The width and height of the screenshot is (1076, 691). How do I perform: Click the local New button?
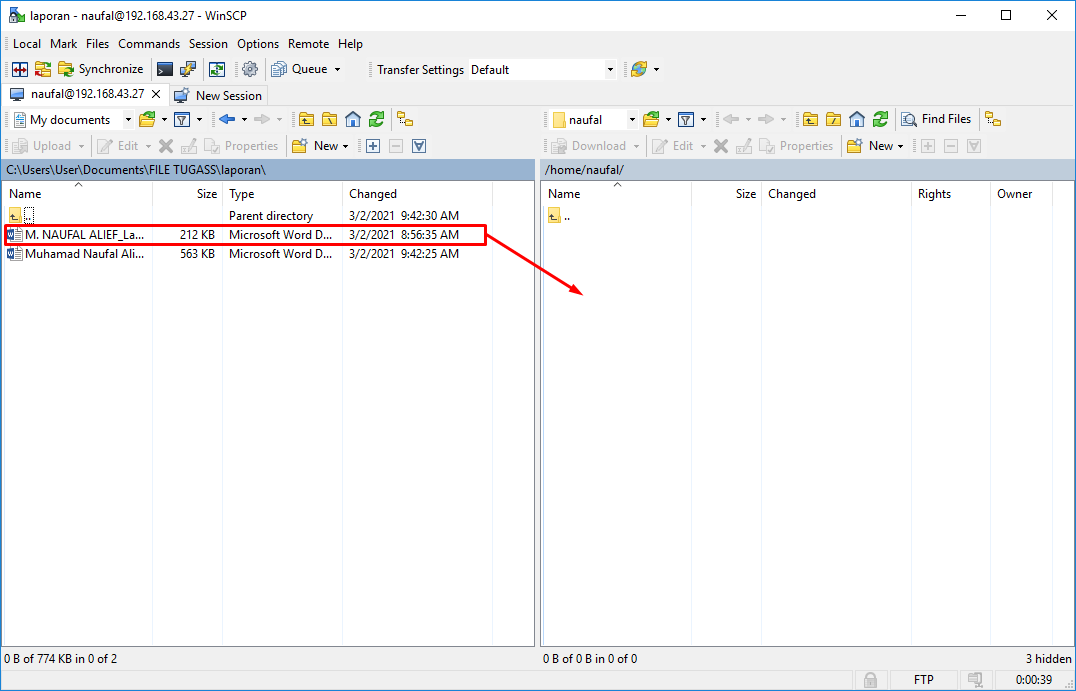(320, 145)
